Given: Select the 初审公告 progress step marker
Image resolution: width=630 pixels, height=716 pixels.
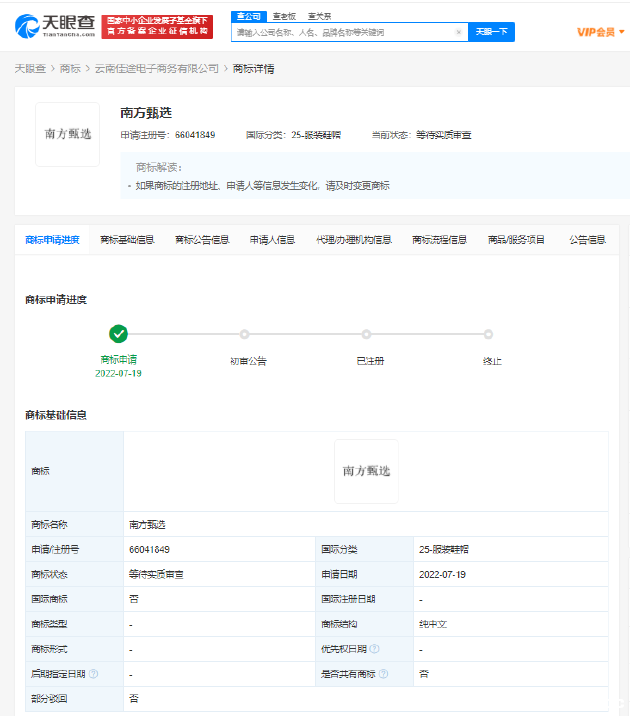Looking at the screenshot, I should (x=245, y=334).
